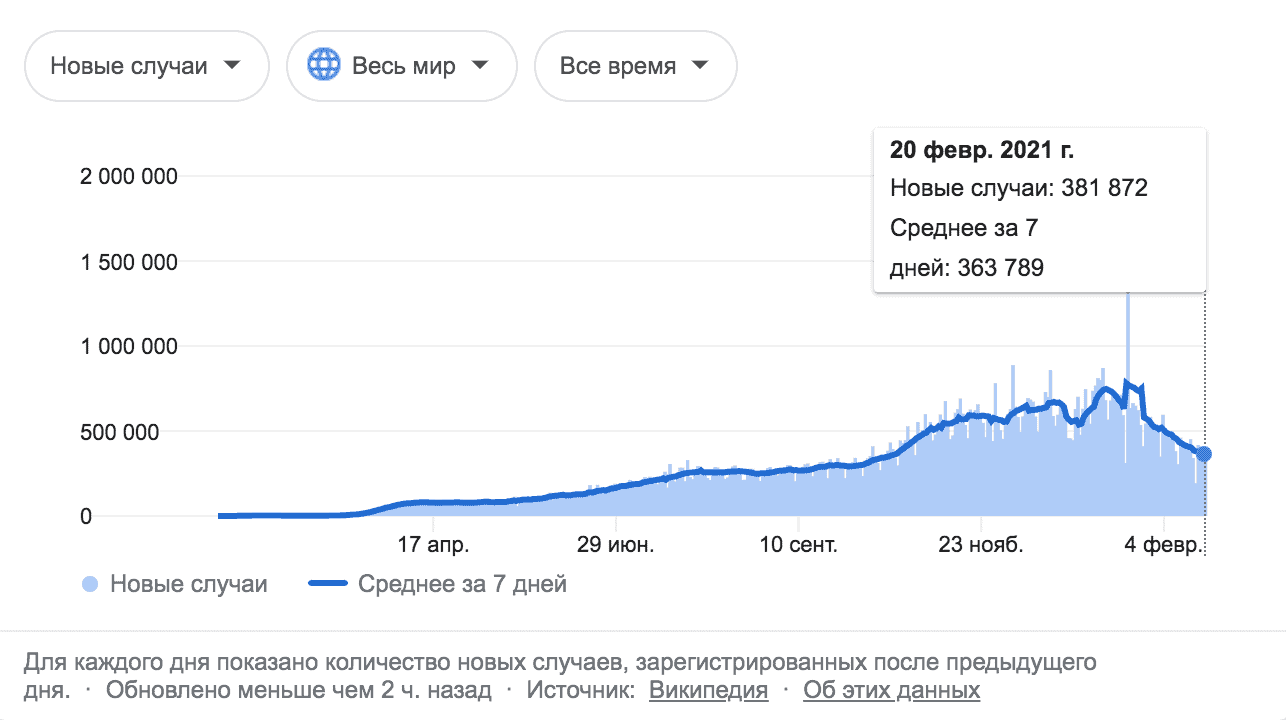
Task: Click the 23 нояб. axis label
Action: pos(981,546)
